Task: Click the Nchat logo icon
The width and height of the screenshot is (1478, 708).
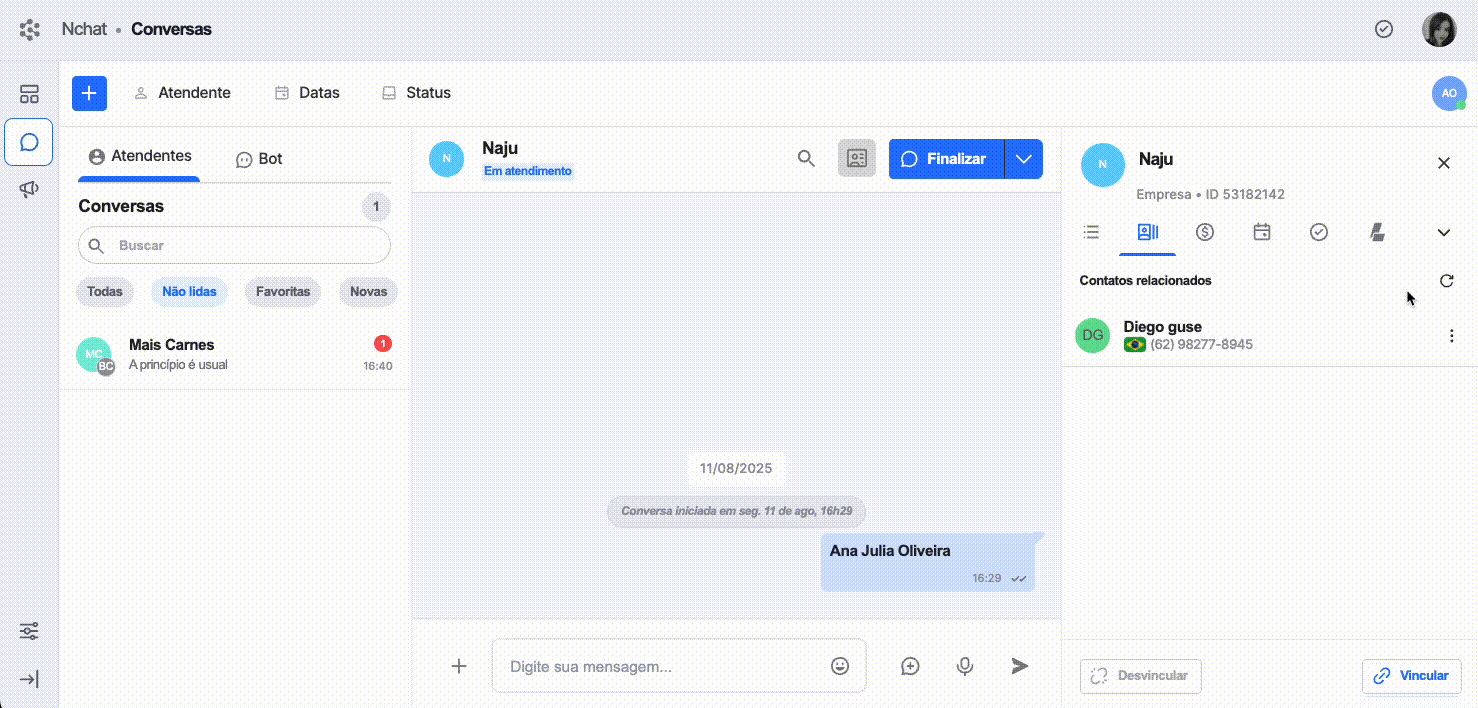Action: pyautogui.click(x=30, y=29)
